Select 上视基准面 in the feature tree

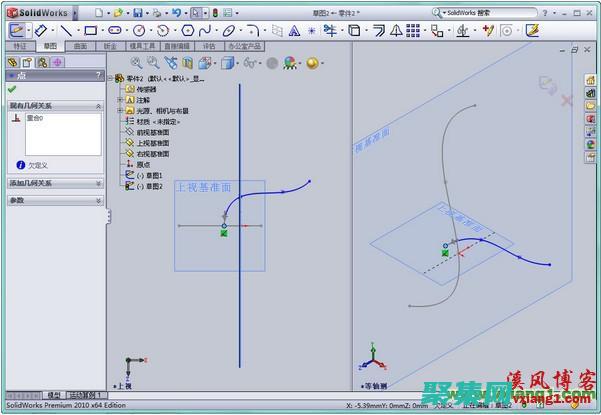[152, 143]
